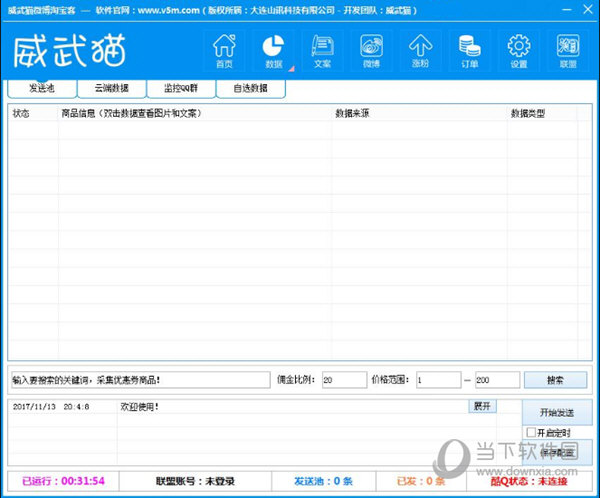
Task: Click the maximum price field showing 200
Action: pyautogui.click(x=497, y=380)
